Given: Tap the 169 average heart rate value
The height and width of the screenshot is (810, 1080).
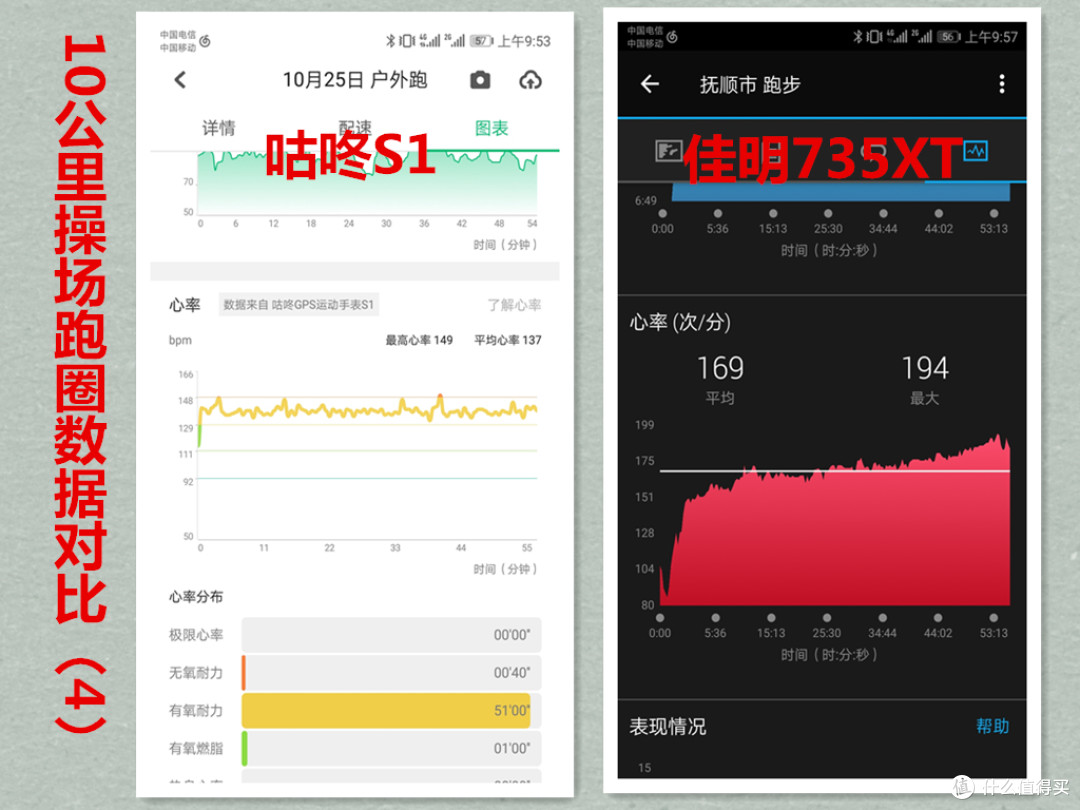Looking at the screenshot, I should click(x=720, y=368).
